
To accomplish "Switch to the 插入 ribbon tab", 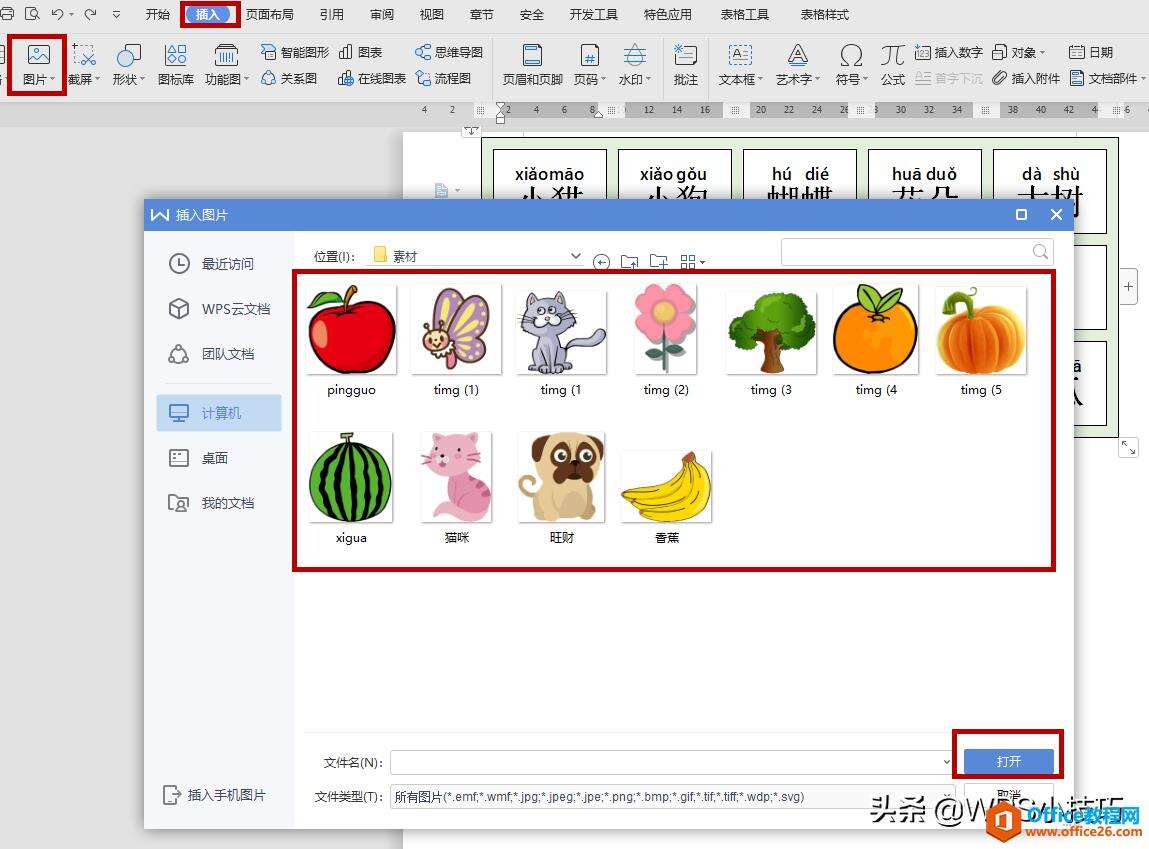I will click(209, 14).
